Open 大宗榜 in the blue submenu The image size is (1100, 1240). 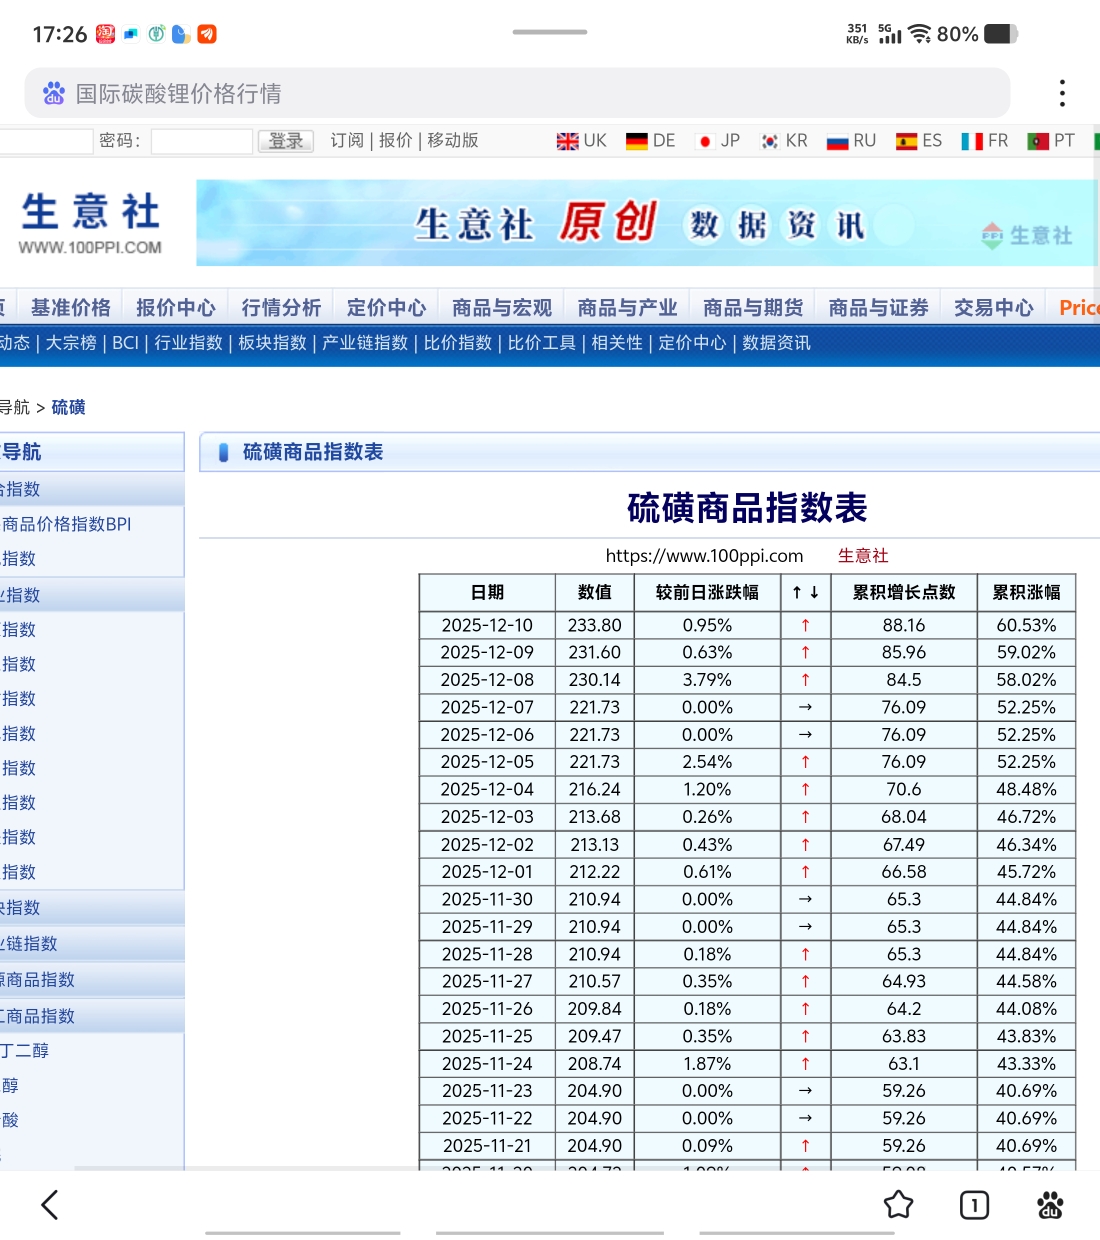point(71,343)
